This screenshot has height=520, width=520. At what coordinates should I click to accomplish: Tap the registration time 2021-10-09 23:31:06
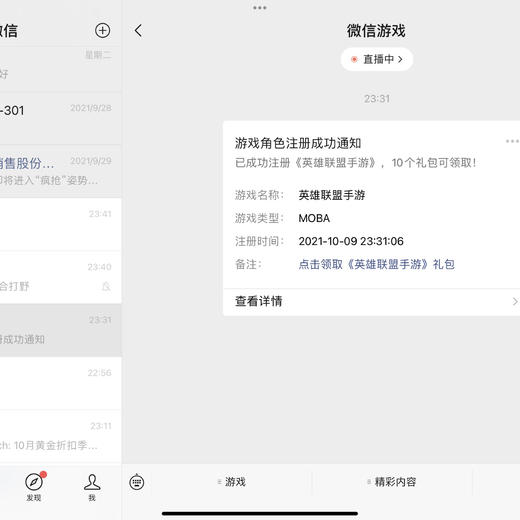point(351,241)
